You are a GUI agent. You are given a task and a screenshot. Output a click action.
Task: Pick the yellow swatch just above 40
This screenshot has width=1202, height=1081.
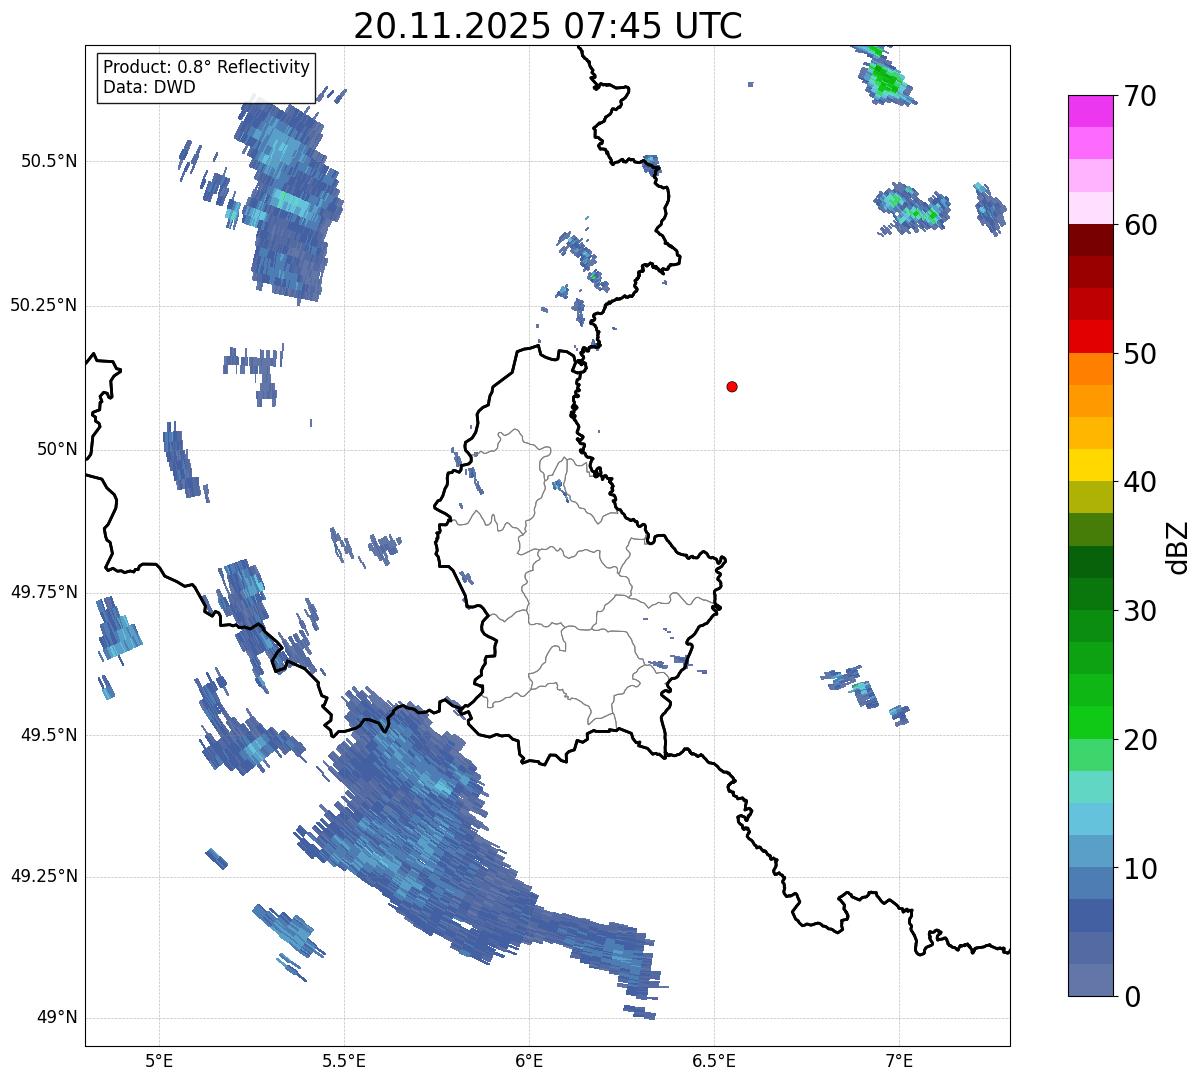[1090, 465]
